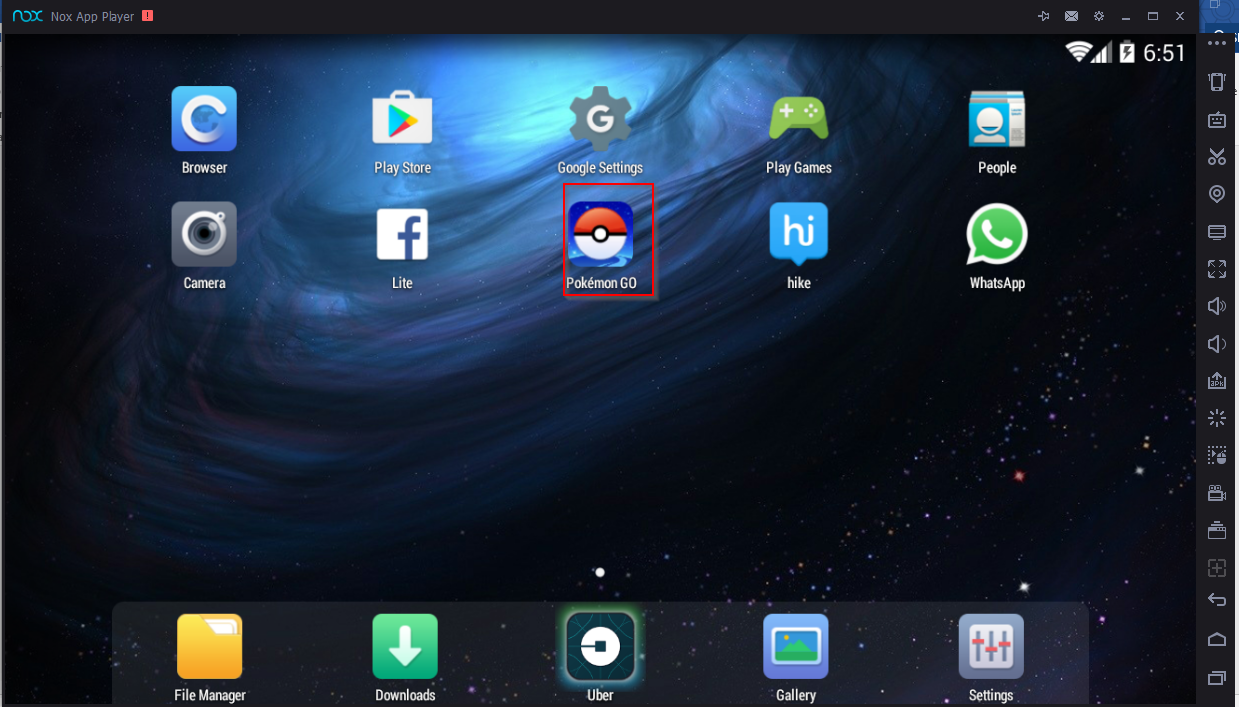Image resolution: width=1239 pixels, height=707 pixels.
Task: Click the volume down sidebar icon
Action: [1217, 344]
